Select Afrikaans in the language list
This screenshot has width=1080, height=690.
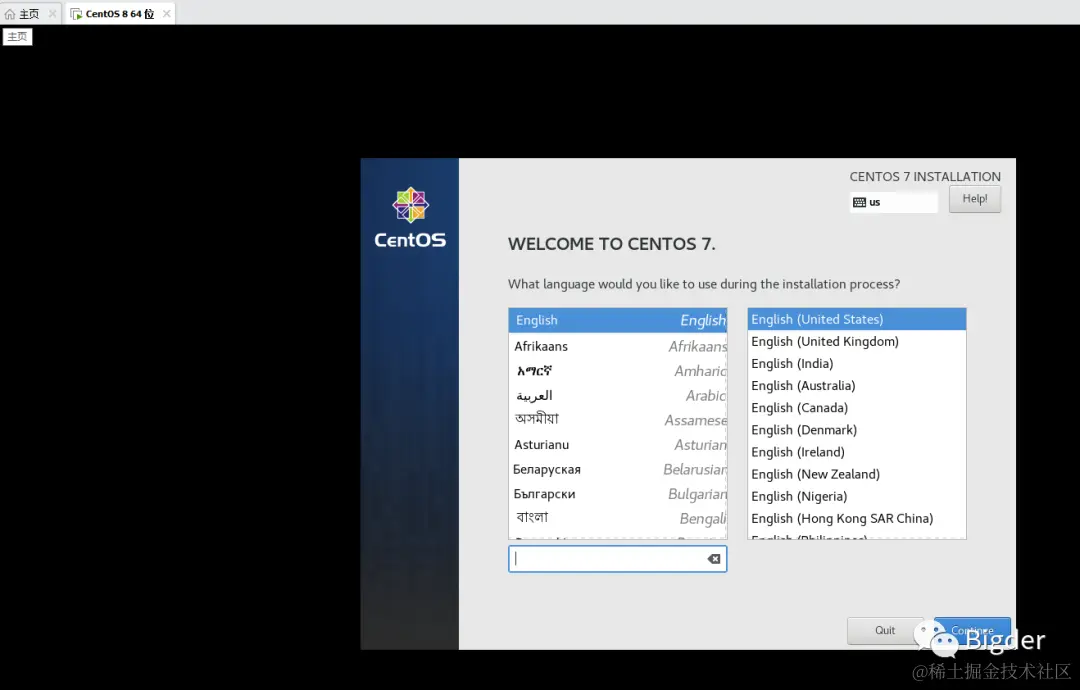618,346
